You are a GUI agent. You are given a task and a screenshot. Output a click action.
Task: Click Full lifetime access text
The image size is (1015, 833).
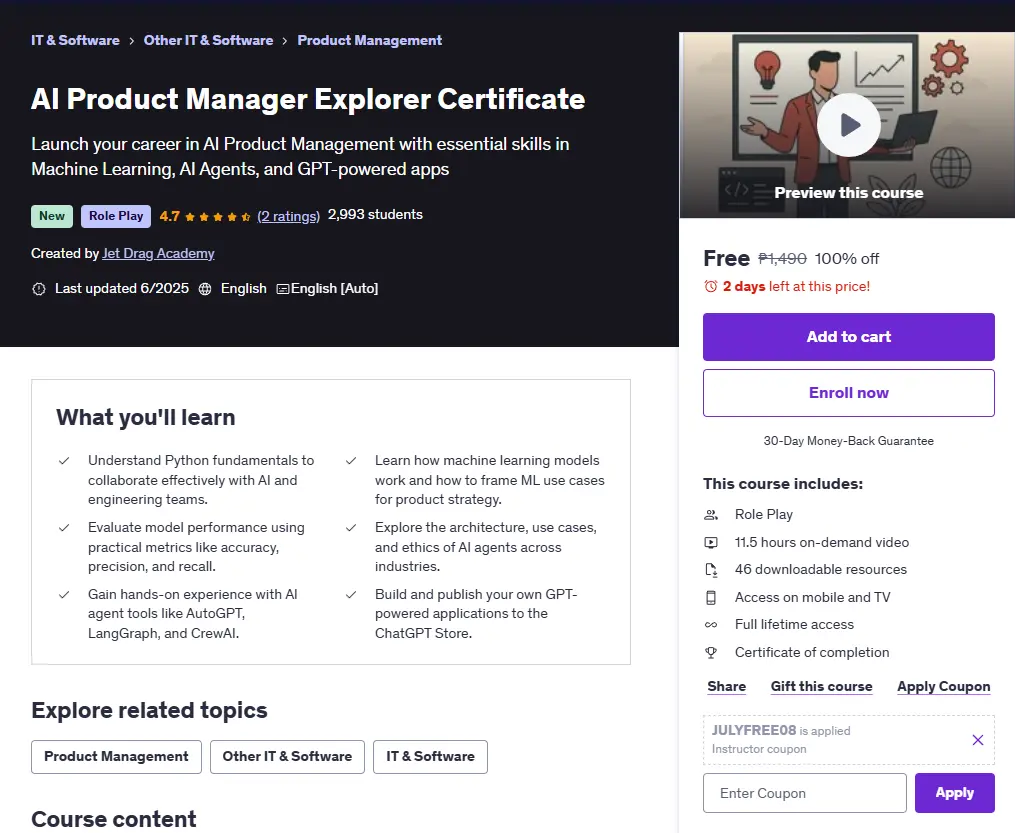click(794, 625)
